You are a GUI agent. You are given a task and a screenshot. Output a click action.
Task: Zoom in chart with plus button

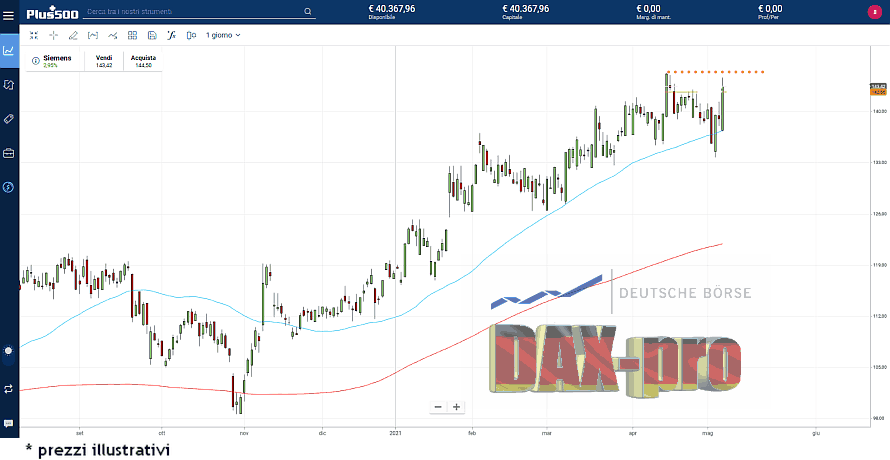click(456, 407)
